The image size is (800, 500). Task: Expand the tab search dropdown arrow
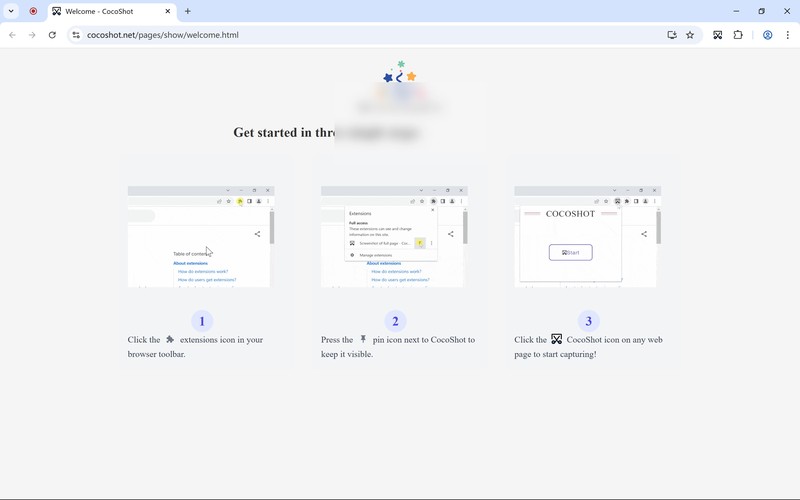click(x=11, y=11)
